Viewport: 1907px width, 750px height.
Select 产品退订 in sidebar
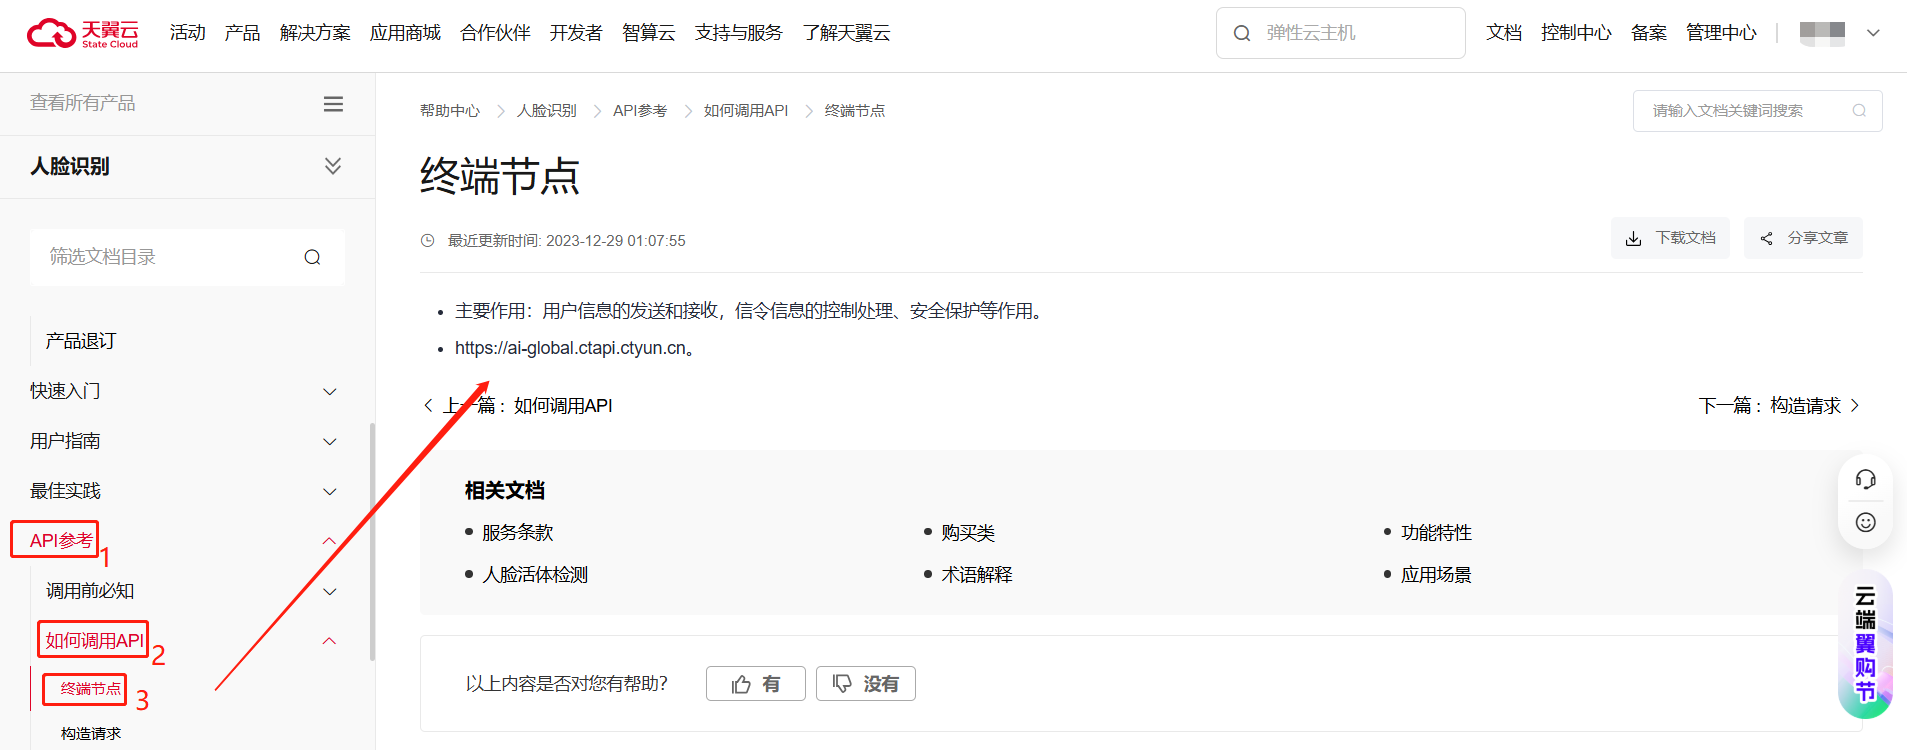(81, 341)
